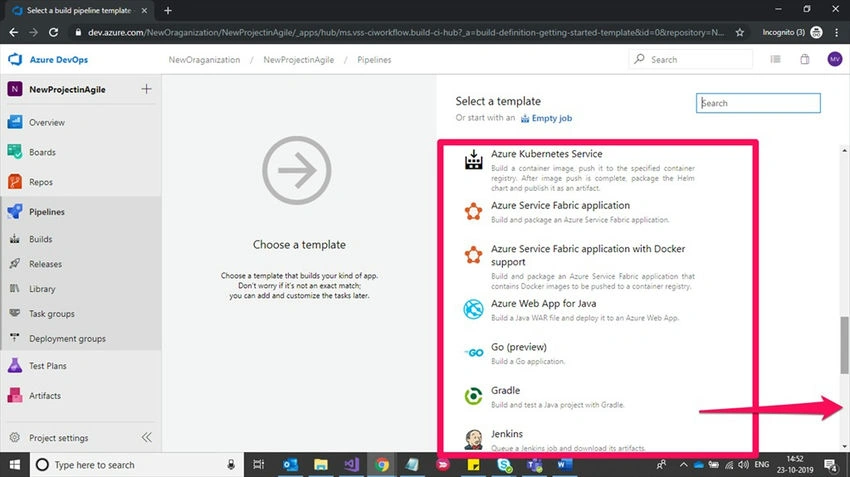Choose the Azure Kubernetes Service template title

click(546, 154)
